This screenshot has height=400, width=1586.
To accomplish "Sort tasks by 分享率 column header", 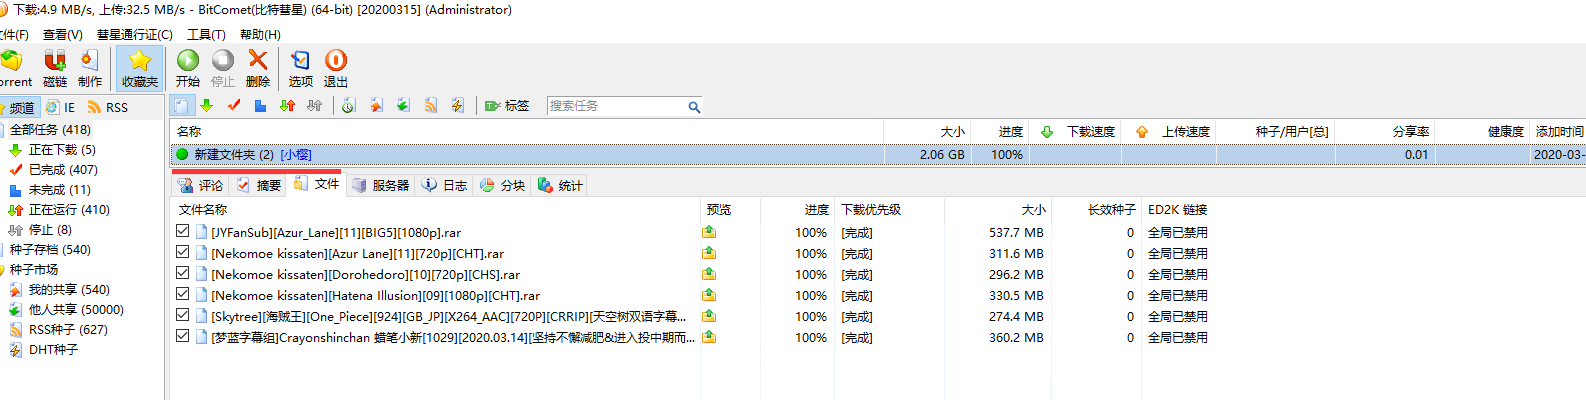I will tap(1411, 132).
